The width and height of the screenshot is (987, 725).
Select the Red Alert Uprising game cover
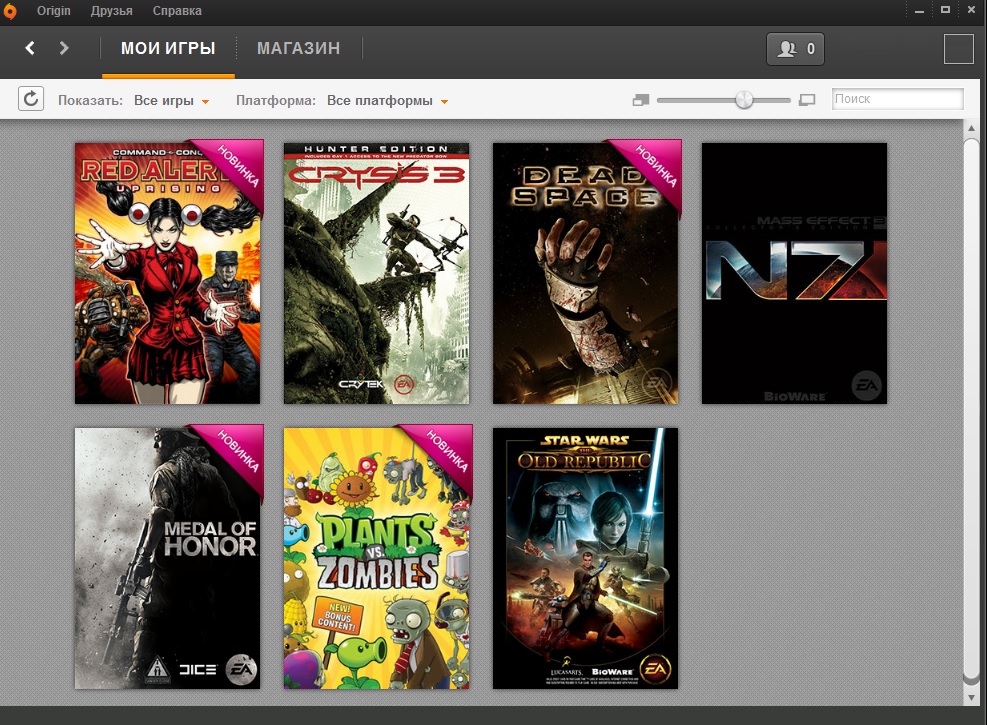pyautogui.click(x=167, y=273)
